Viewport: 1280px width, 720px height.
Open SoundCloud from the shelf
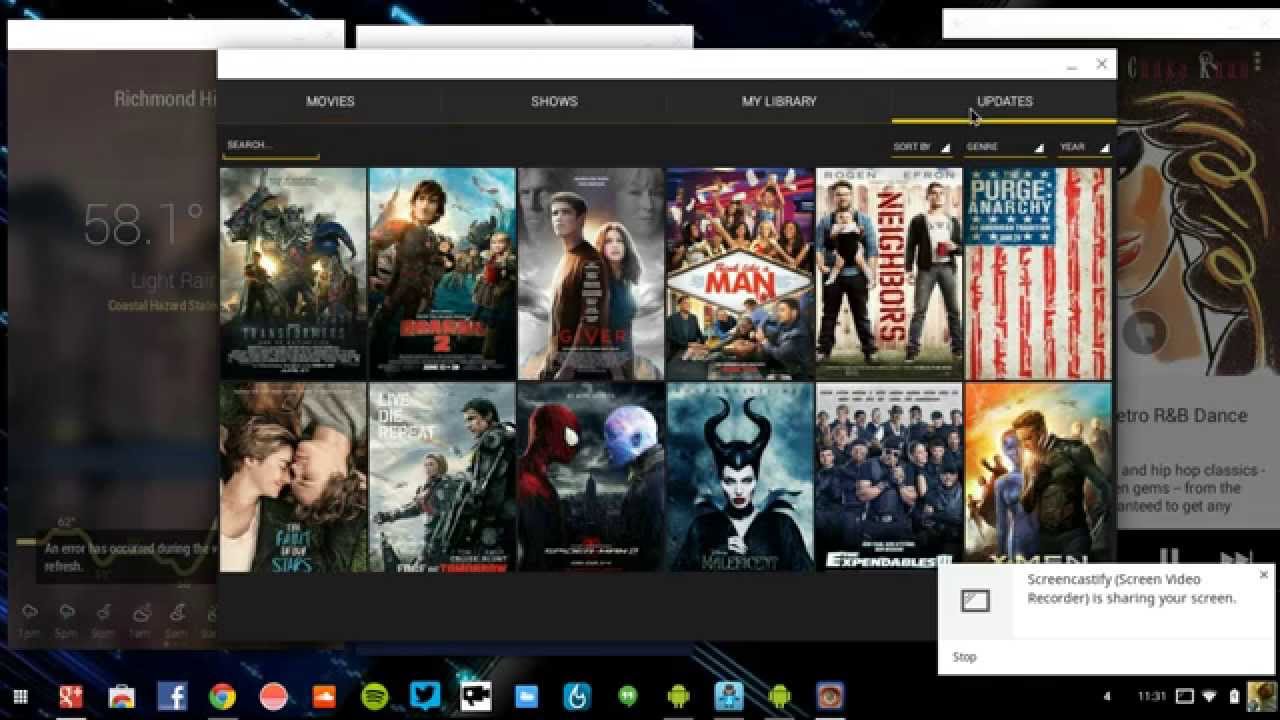click(324, 696)
